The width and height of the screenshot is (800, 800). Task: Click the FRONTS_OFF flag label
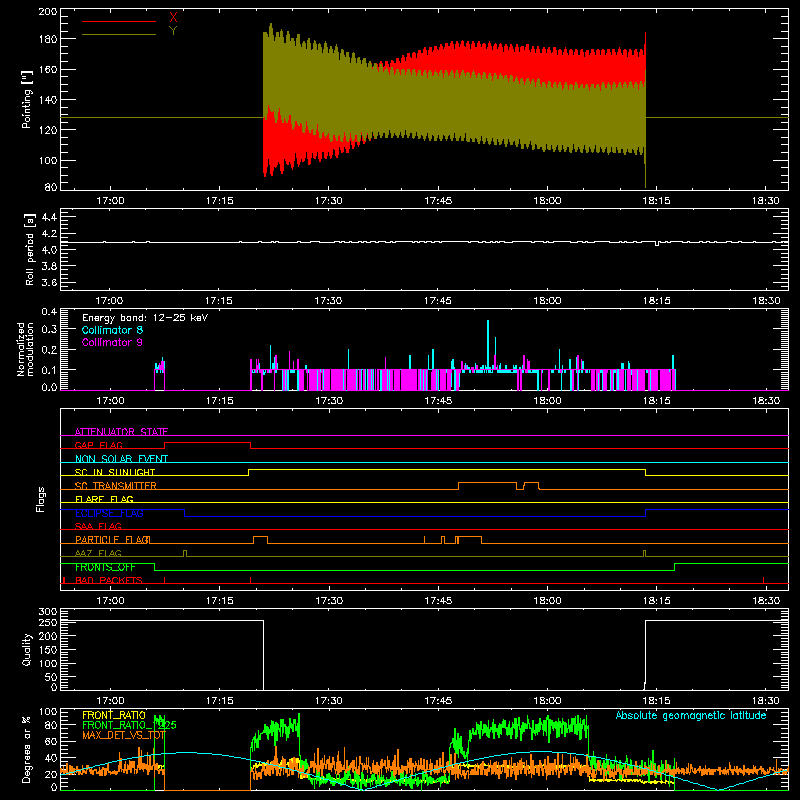click(105, 567)
